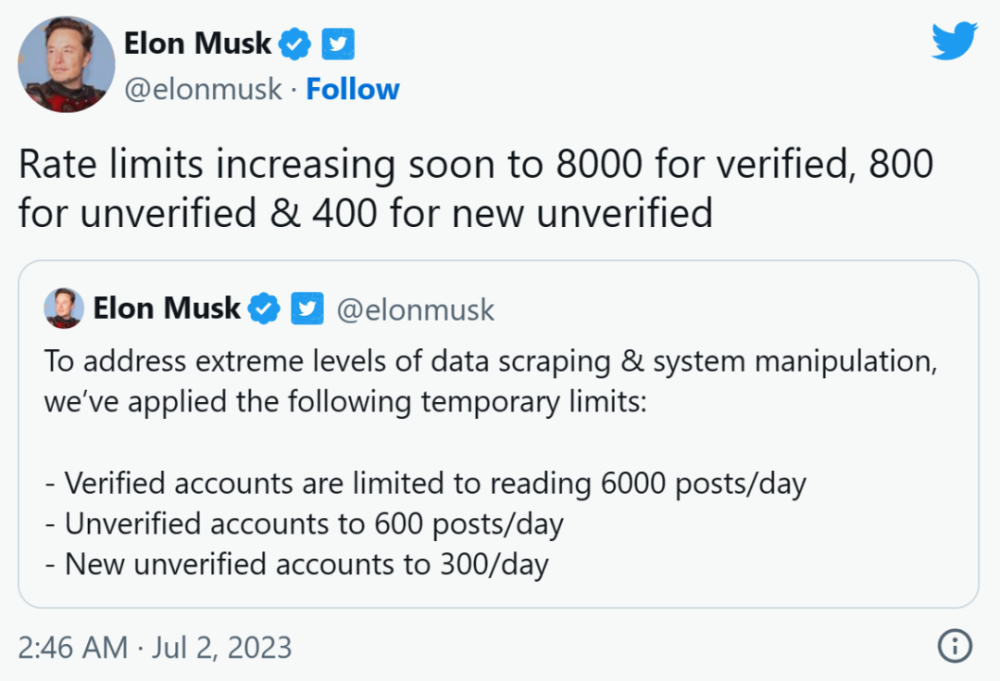The height and width of the screenshot is (681, 1000).
Task: Click the small avatar in the quoted tweet
Action: (x=64, y=309)
